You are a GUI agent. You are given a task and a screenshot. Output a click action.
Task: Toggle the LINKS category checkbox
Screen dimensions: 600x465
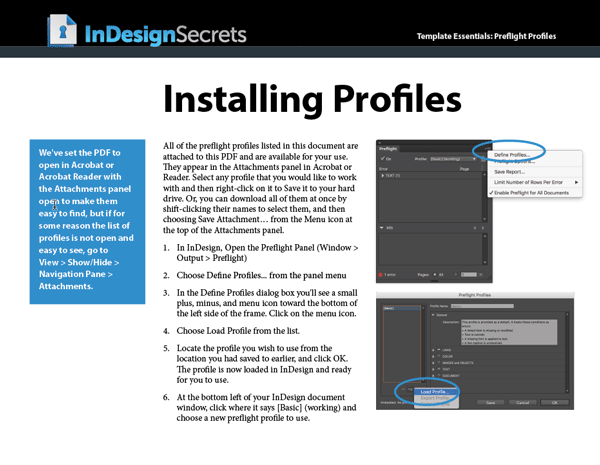(439, 349)
